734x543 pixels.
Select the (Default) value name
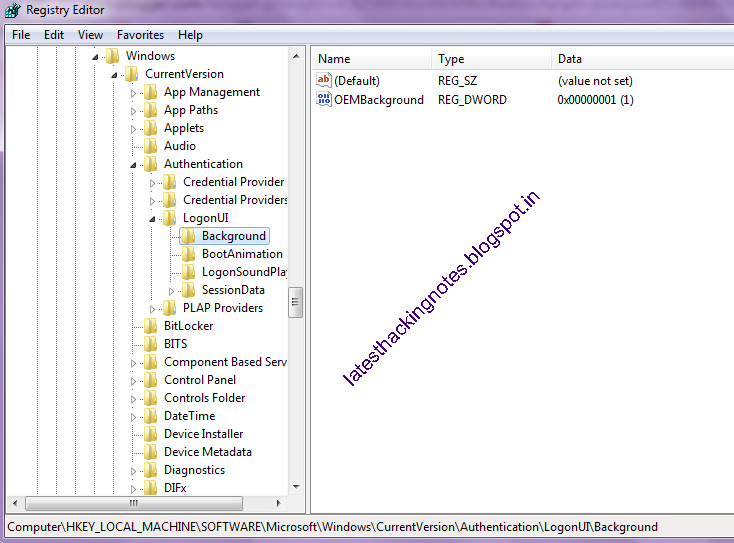(357, 81)
